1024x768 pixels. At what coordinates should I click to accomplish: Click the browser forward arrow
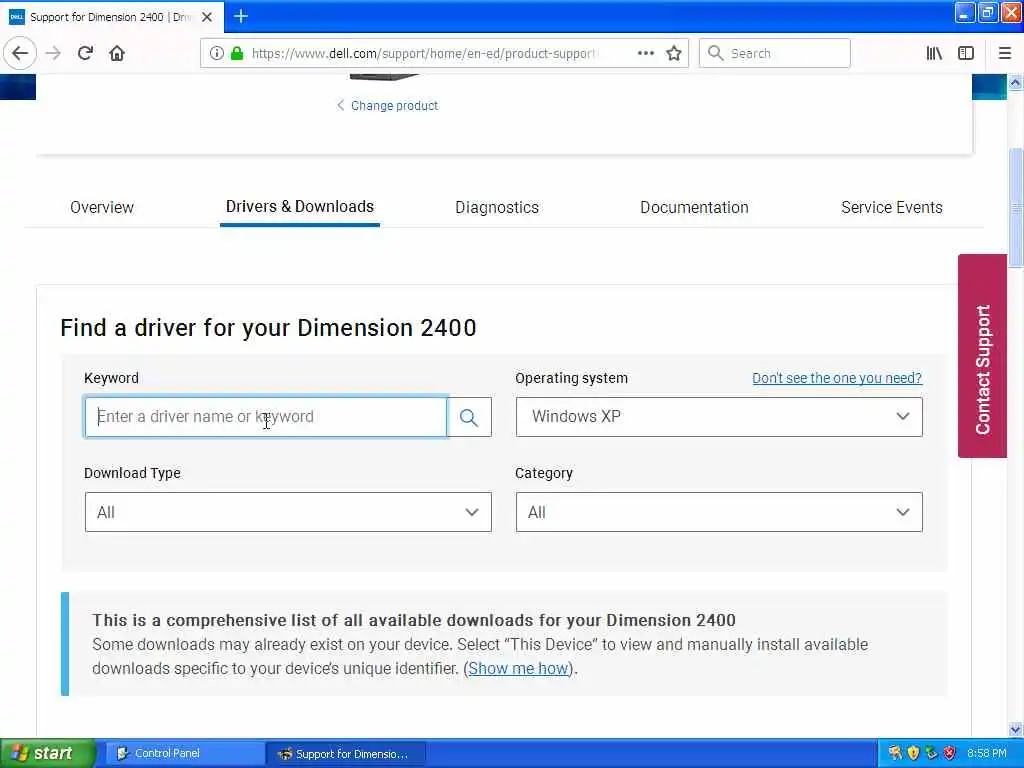[x=54, y=53]
